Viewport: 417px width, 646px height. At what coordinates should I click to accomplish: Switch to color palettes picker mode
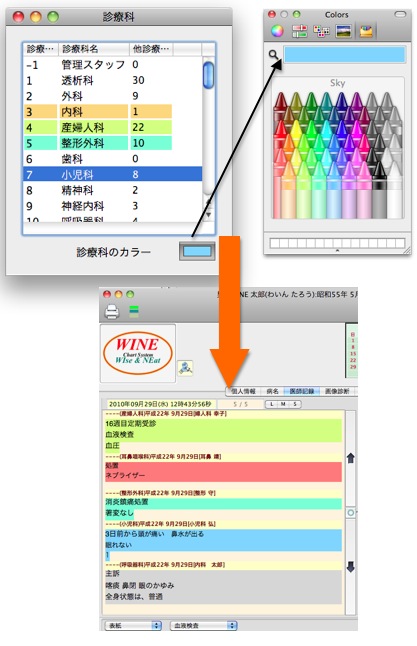tap(321, 31)
